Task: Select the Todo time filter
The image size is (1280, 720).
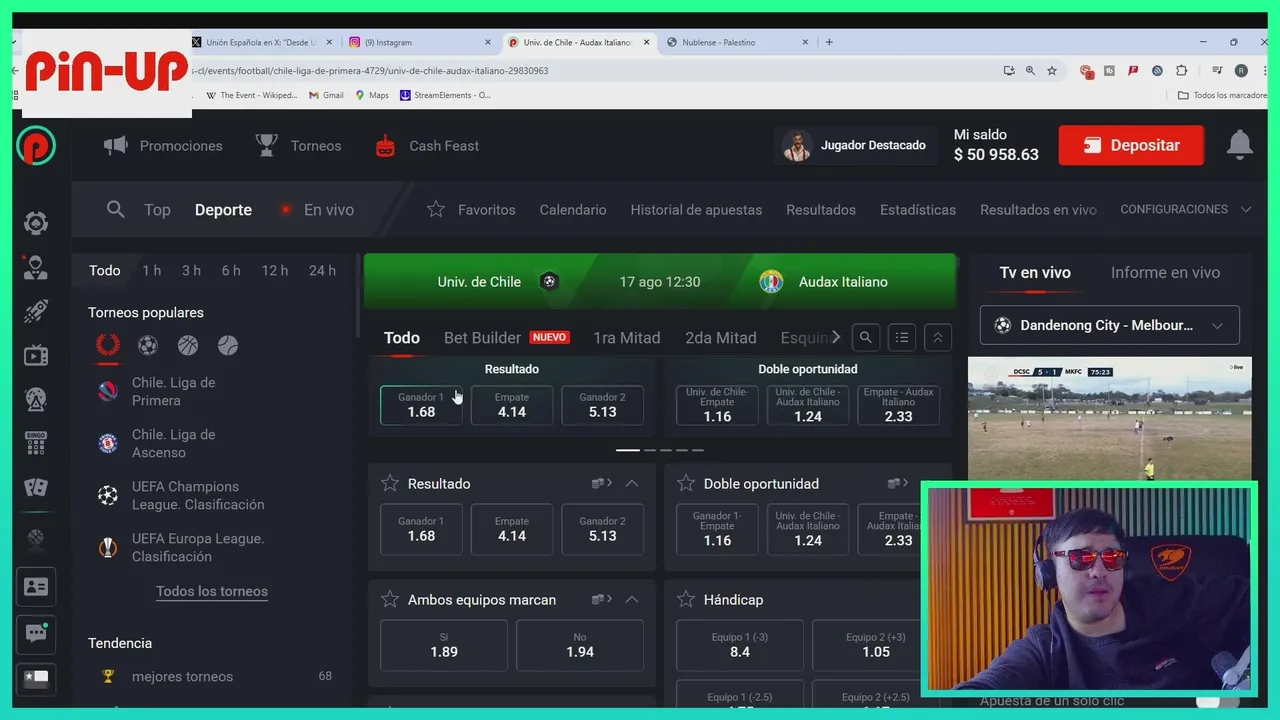Action: [x=104, y=270]
